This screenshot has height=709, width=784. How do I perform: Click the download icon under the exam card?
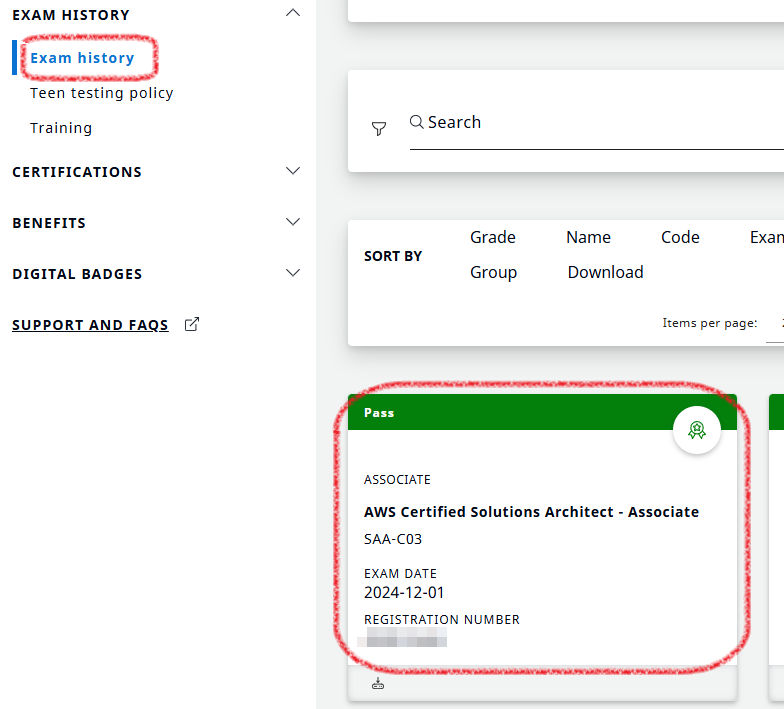click(378, 684)
